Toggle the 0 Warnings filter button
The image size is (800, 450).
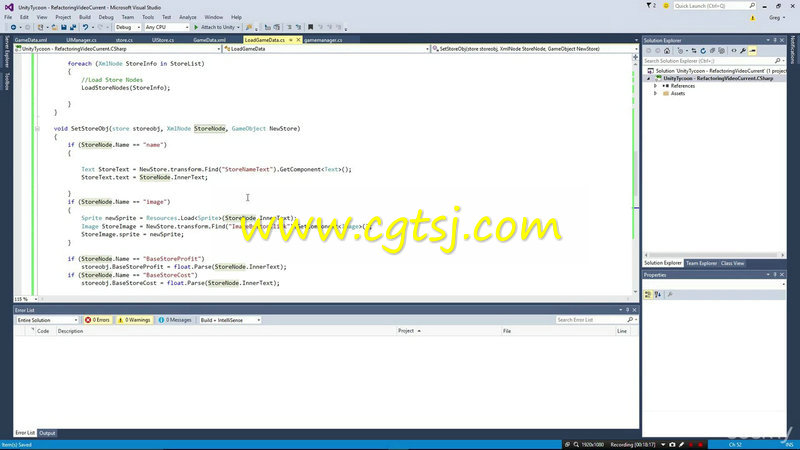coord(134,320)
